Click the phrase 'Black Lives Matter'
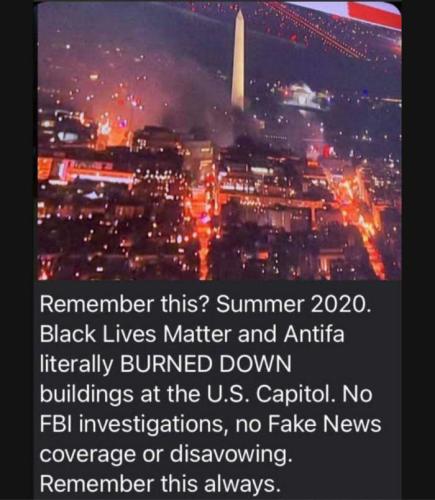 [x=136, y=334]
